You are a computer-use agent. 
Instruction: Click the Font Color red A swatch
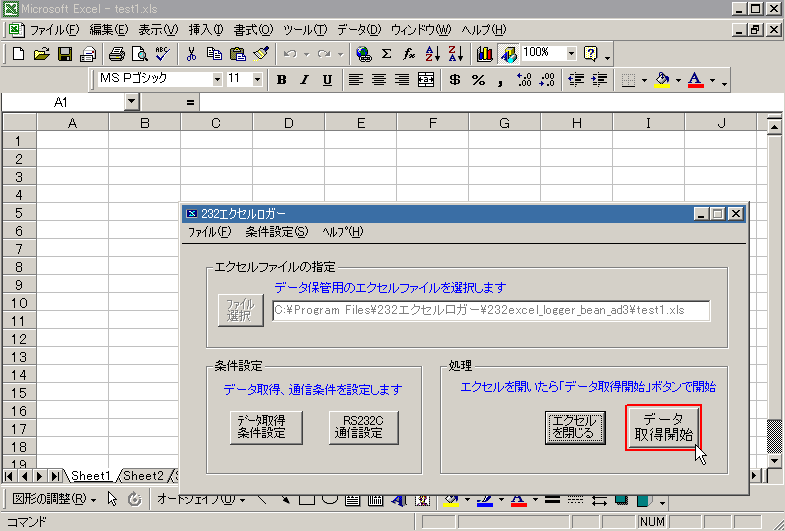696,80
